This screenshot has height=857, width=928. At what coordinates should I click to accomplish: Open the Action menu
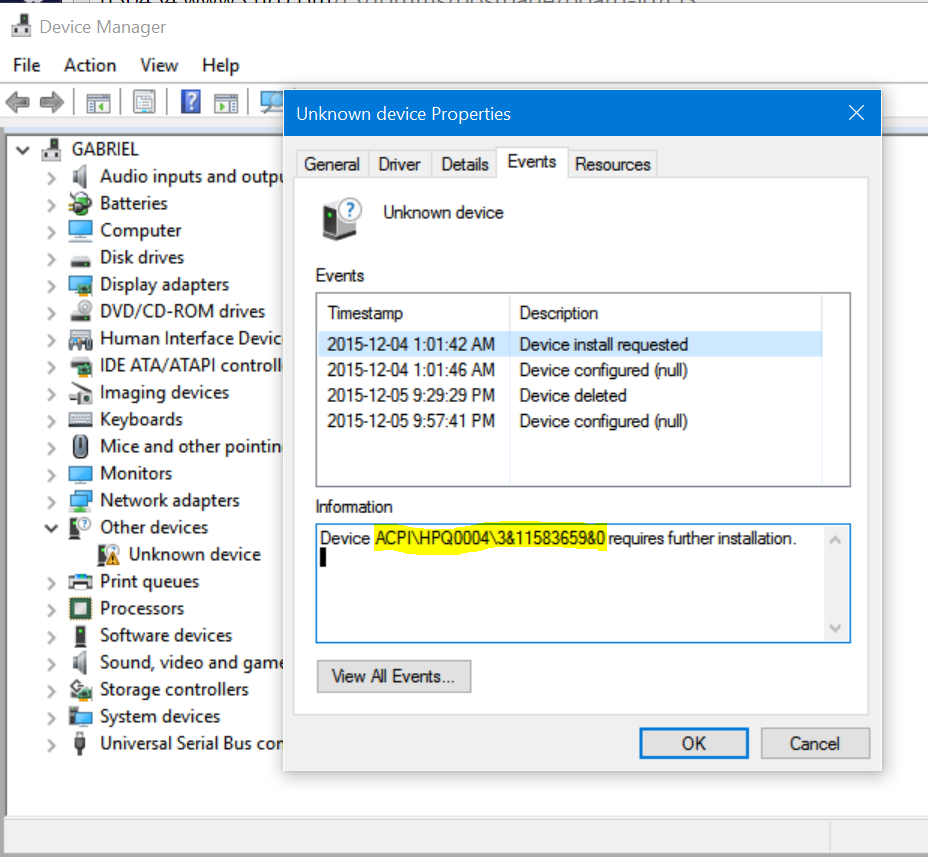90,65
